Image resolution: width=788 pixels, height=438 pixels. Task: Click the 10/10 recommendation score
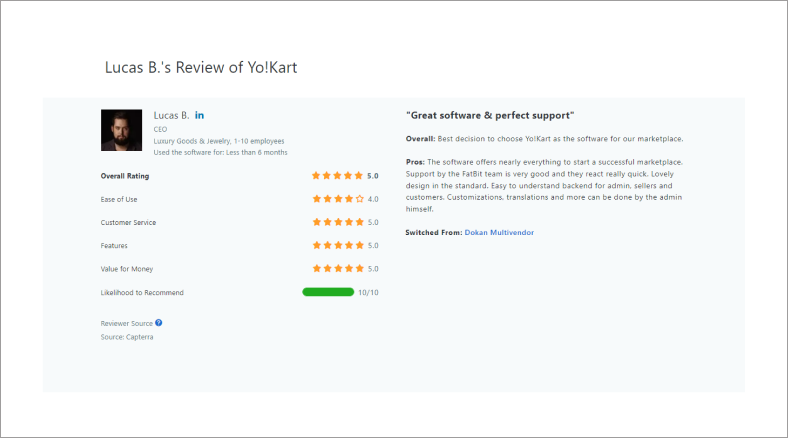(368, 293)
